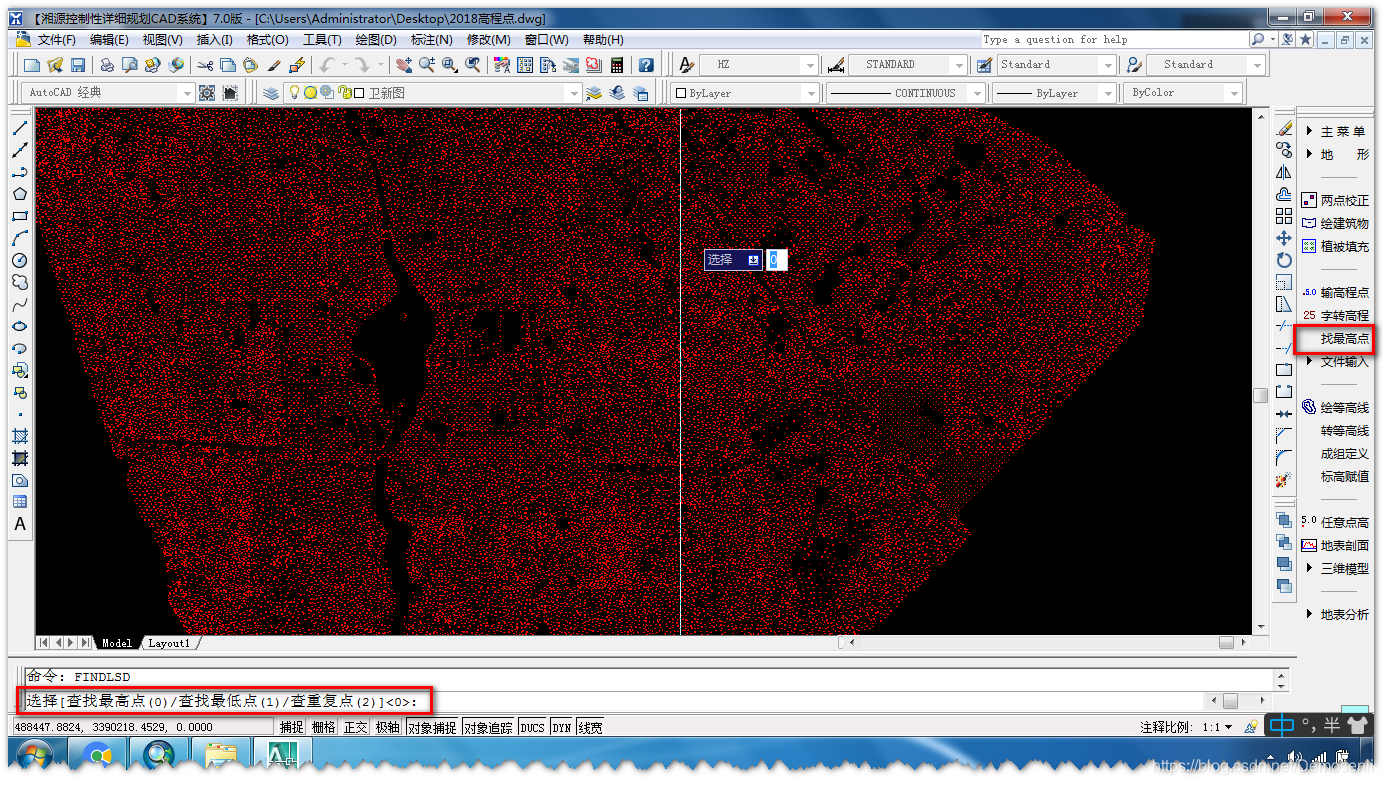1383x785 pixels.
Task: Click the Text Style icon beside HZ
Action: [x=686, y=65]
